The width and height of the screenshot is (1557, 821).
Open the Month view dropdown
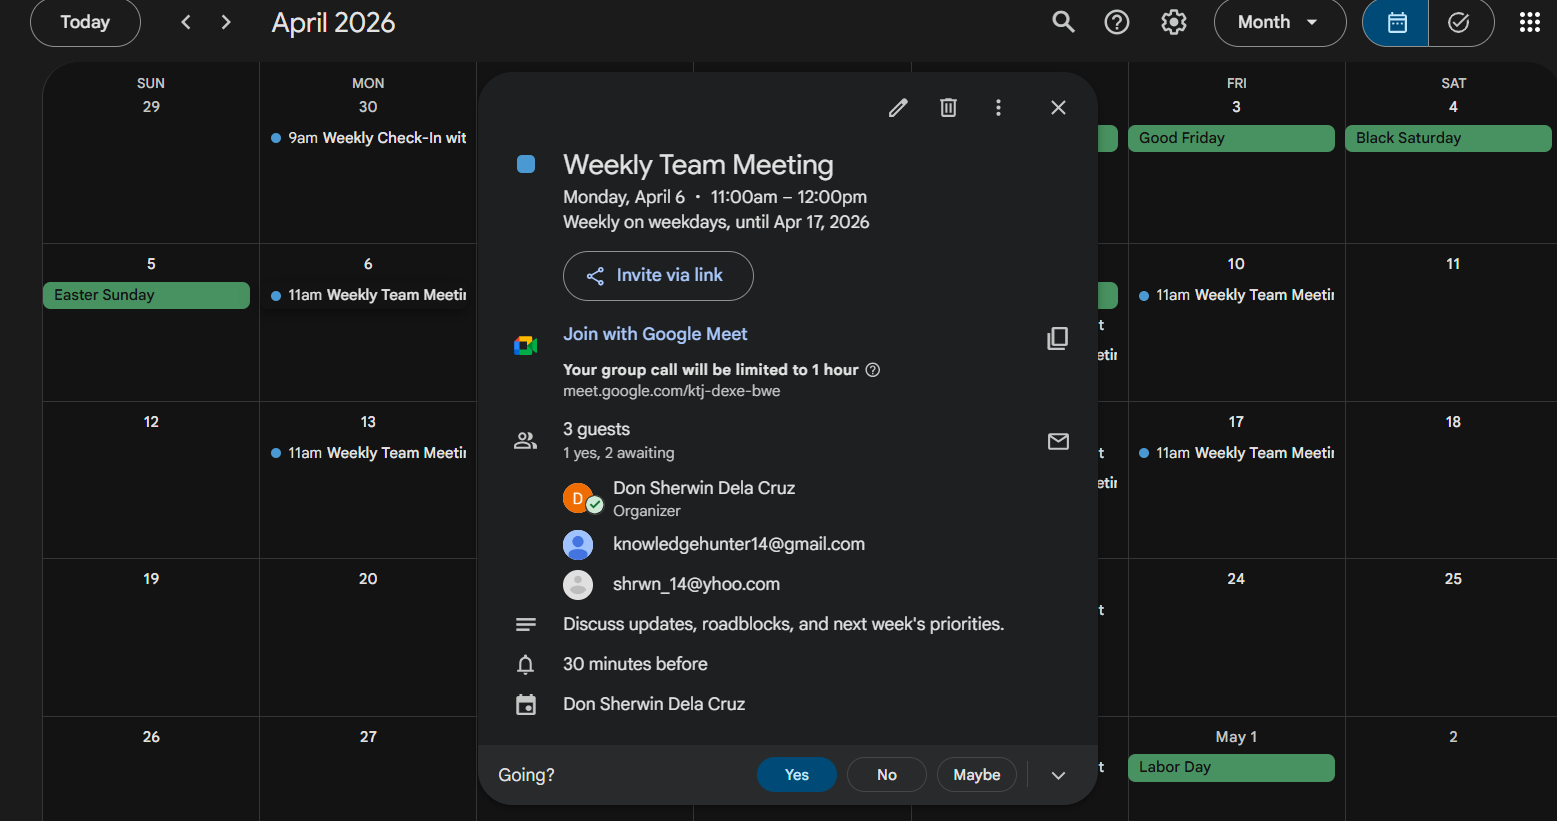(1279, 22)
